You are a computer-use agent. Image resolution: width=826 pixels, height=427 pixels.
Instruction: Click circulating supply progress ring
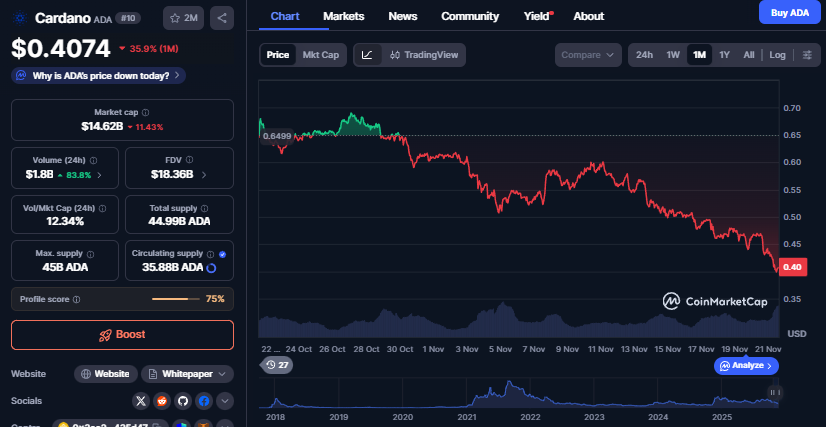click(x=211, y=267)
